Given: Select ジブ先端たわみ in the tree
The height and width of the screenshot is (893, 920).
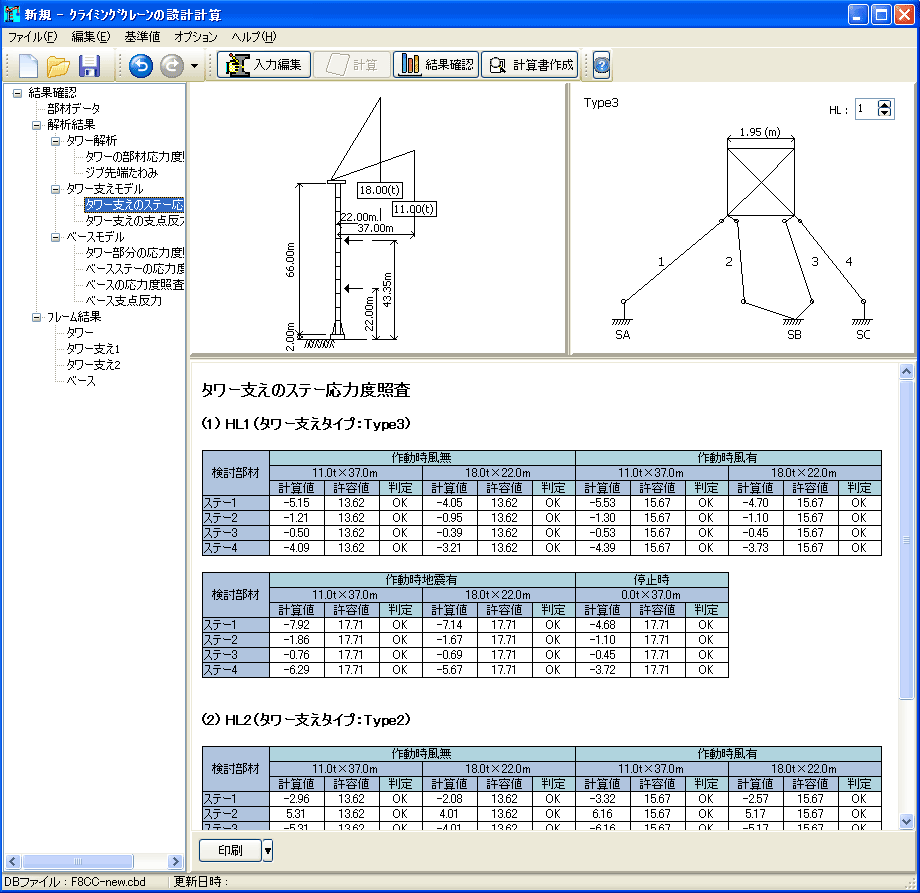Looking at the screenshot, I should (121, 173).
